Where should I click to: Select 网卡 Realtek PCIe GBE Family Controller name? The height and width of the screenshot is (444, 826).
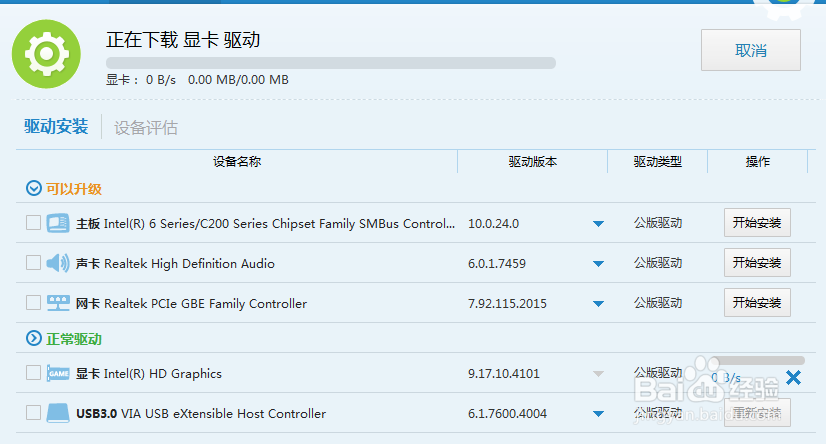191,303
